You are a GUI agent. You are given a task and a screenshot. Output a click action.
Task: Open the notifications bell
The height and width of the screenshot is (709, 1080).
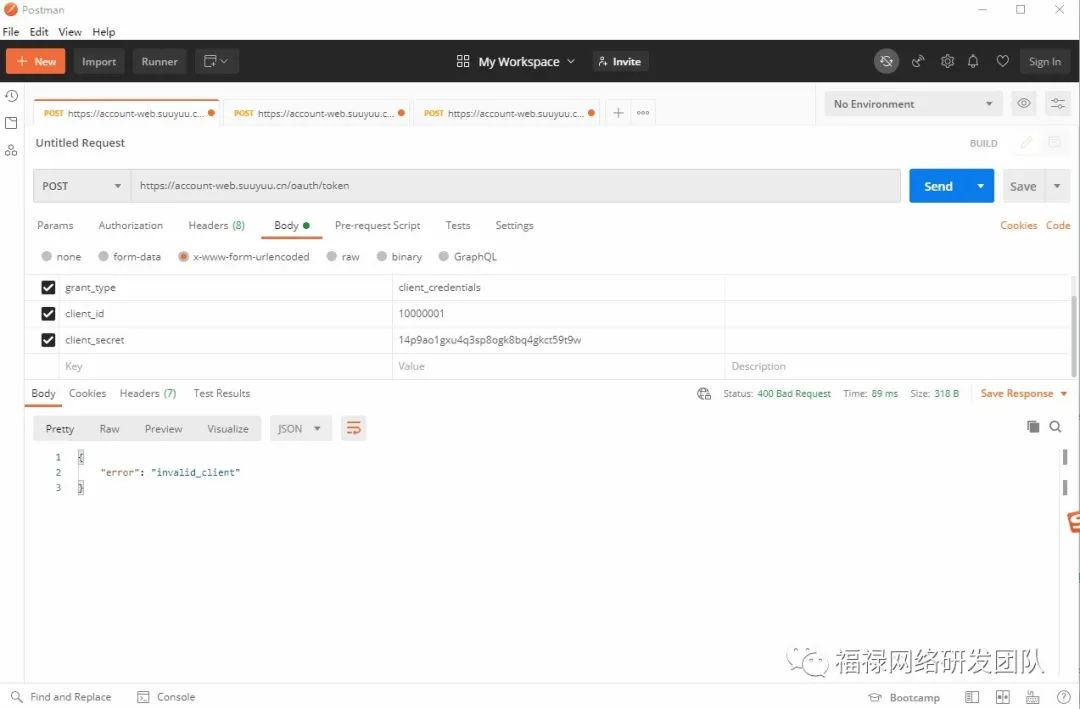pyautogui.click(x=973, y=61)
